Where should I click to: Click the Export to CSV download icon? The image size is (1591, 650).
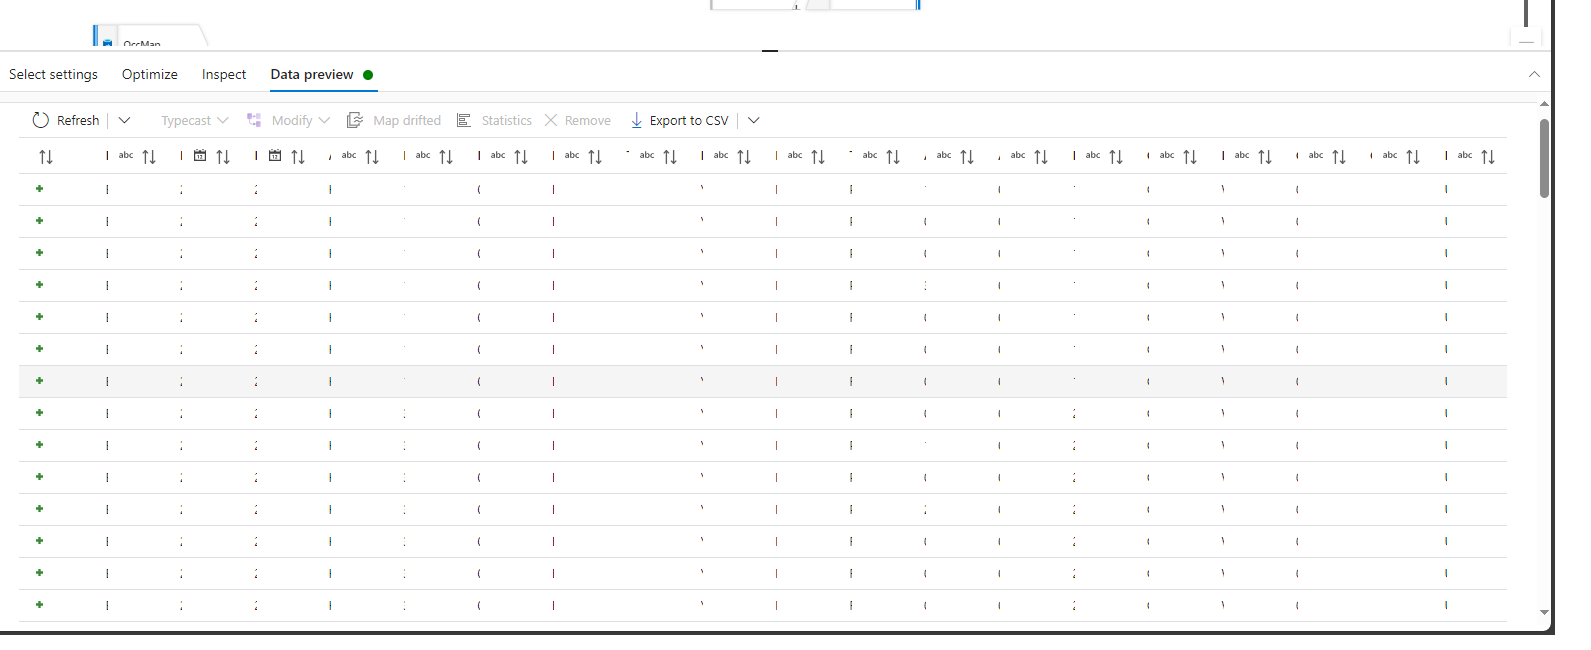(x=636, y=120)
